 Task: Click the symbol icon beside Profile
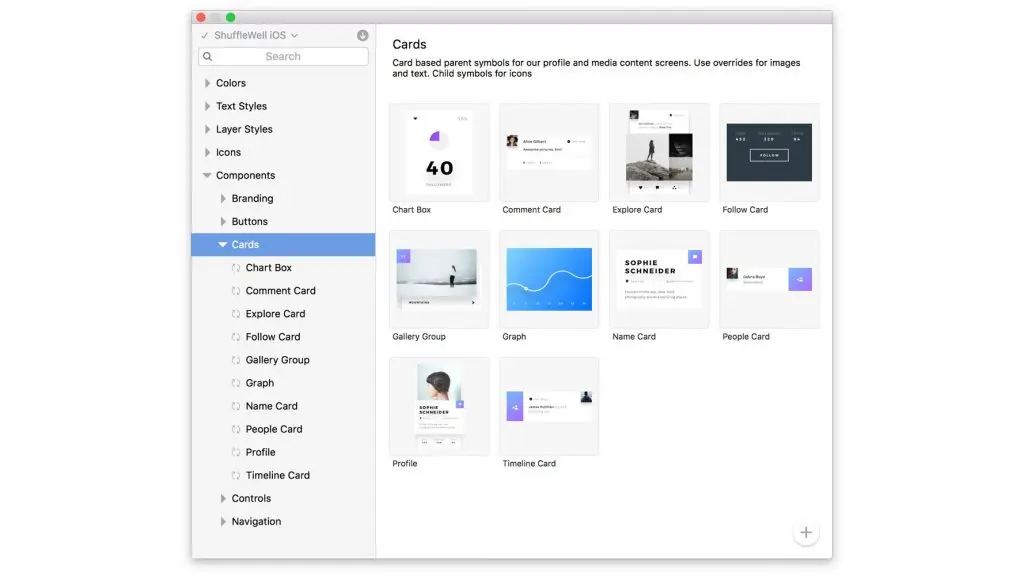(234, 451)
